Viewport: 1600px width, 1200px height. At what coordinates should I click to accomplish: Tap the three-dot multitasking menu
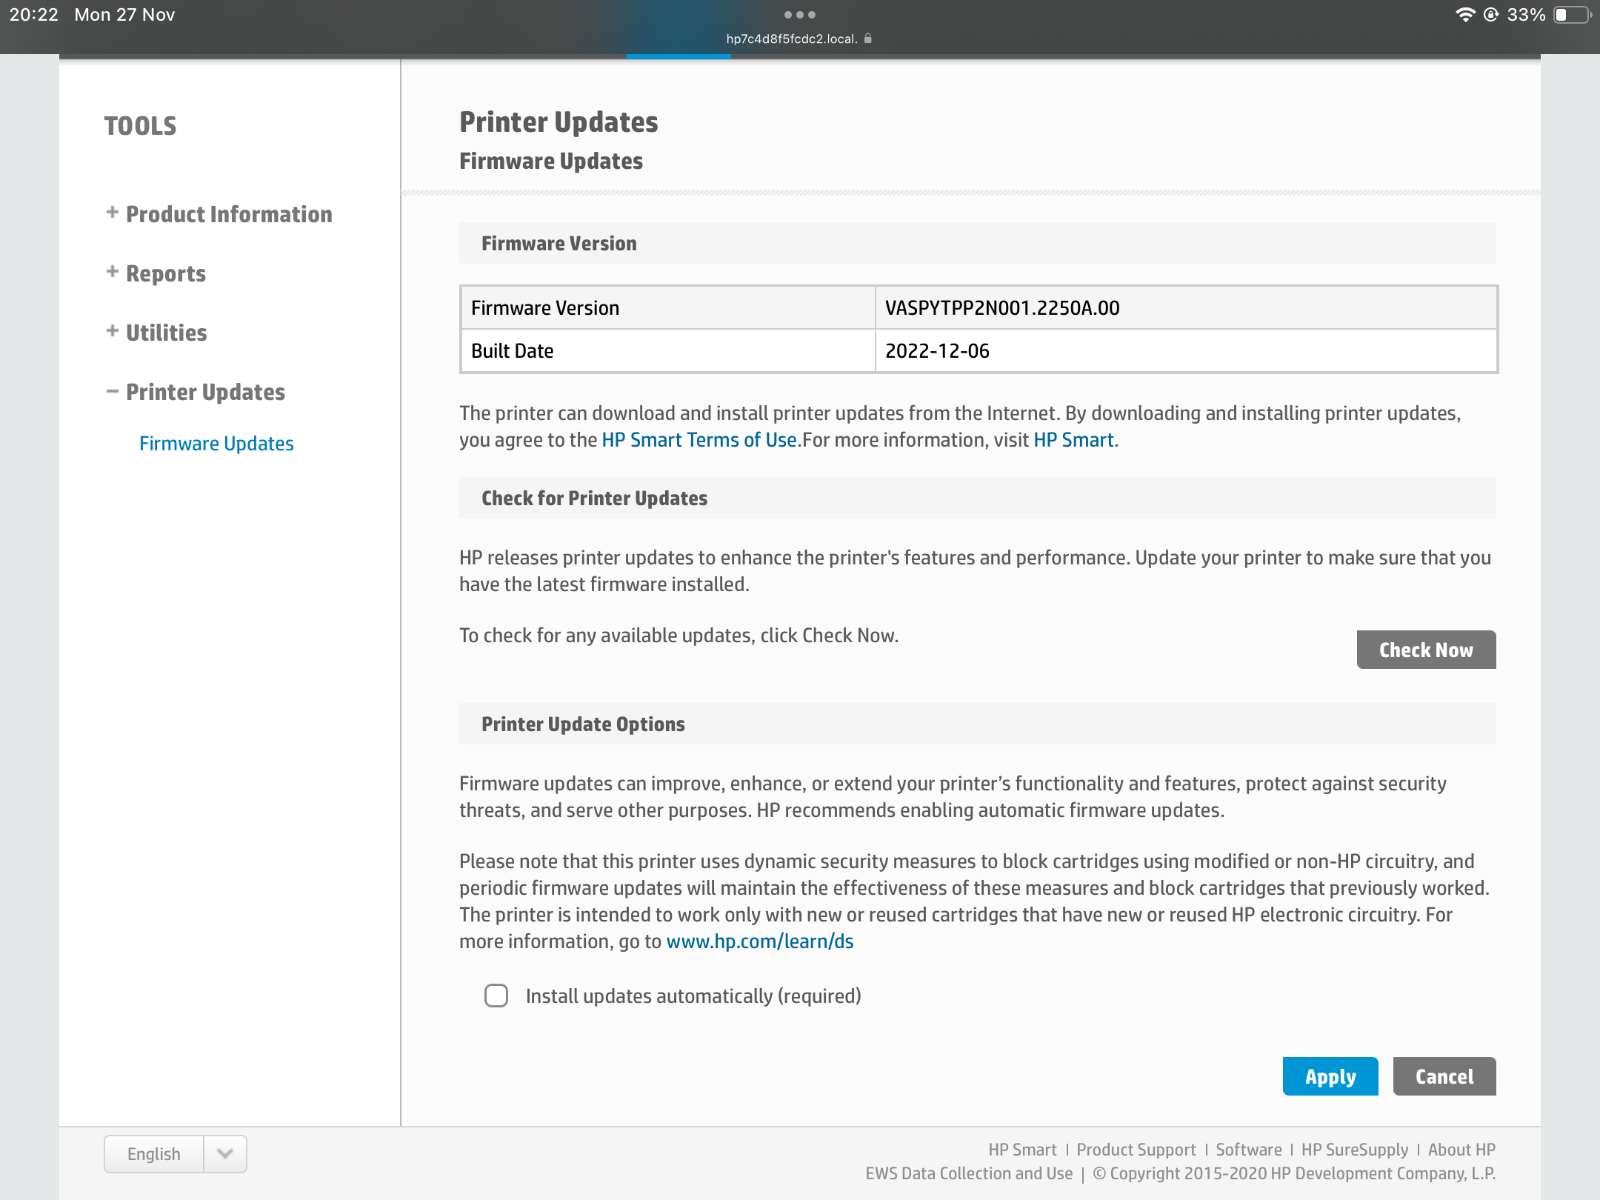(x=800, y=15)
